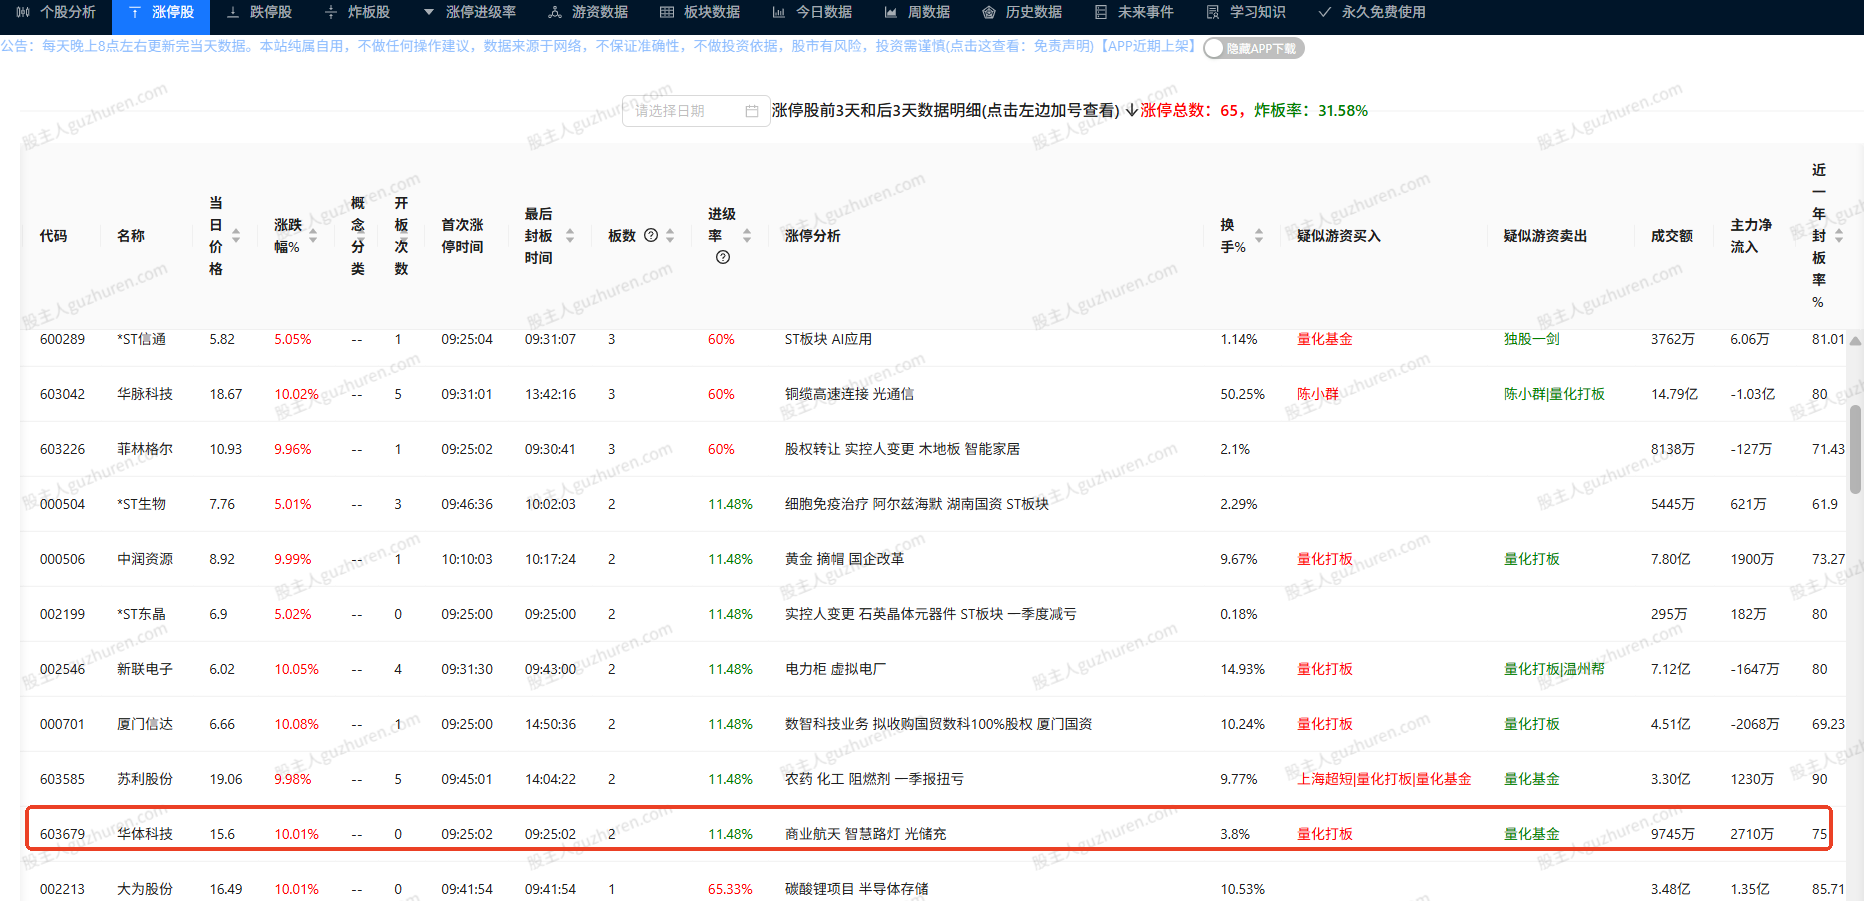Click the 炸板股 split icon

331,12
